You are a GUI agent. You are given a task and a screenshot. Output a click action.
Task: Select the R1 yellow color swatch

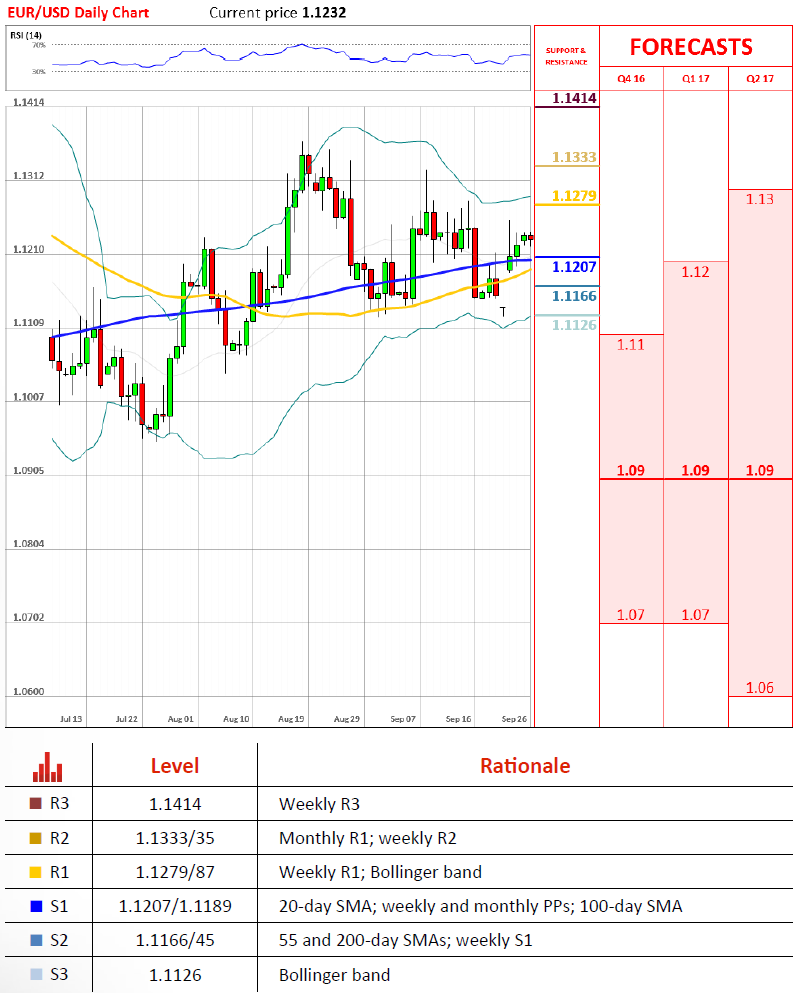click(35, 872)
